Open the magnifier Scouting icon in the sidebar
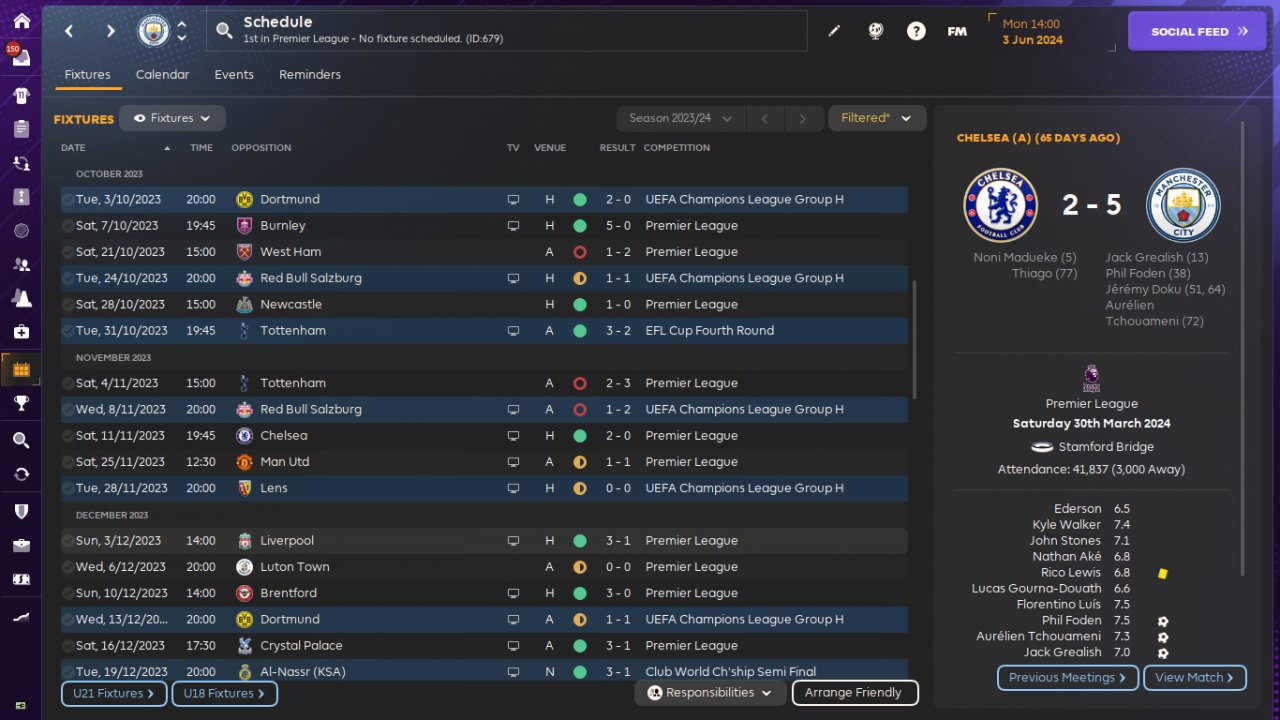Image resolution: width=1280 pixels, height=720 pixels. (x=21, y=440)
